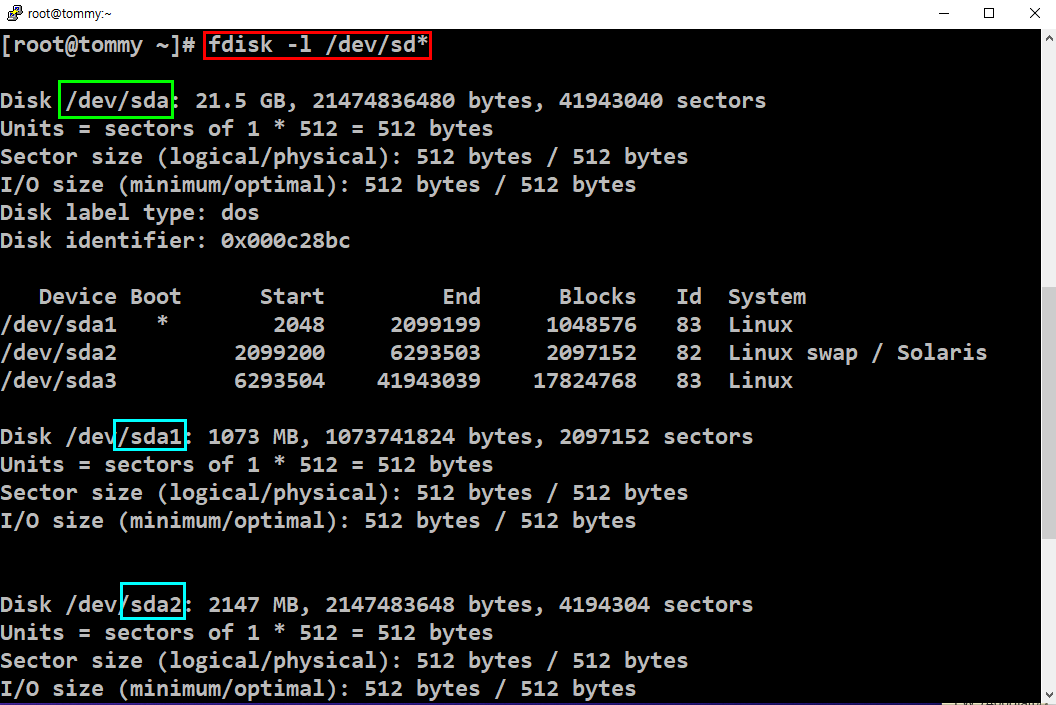
Task: Click /dev/sda in the first Disk line
Action: 117,100
